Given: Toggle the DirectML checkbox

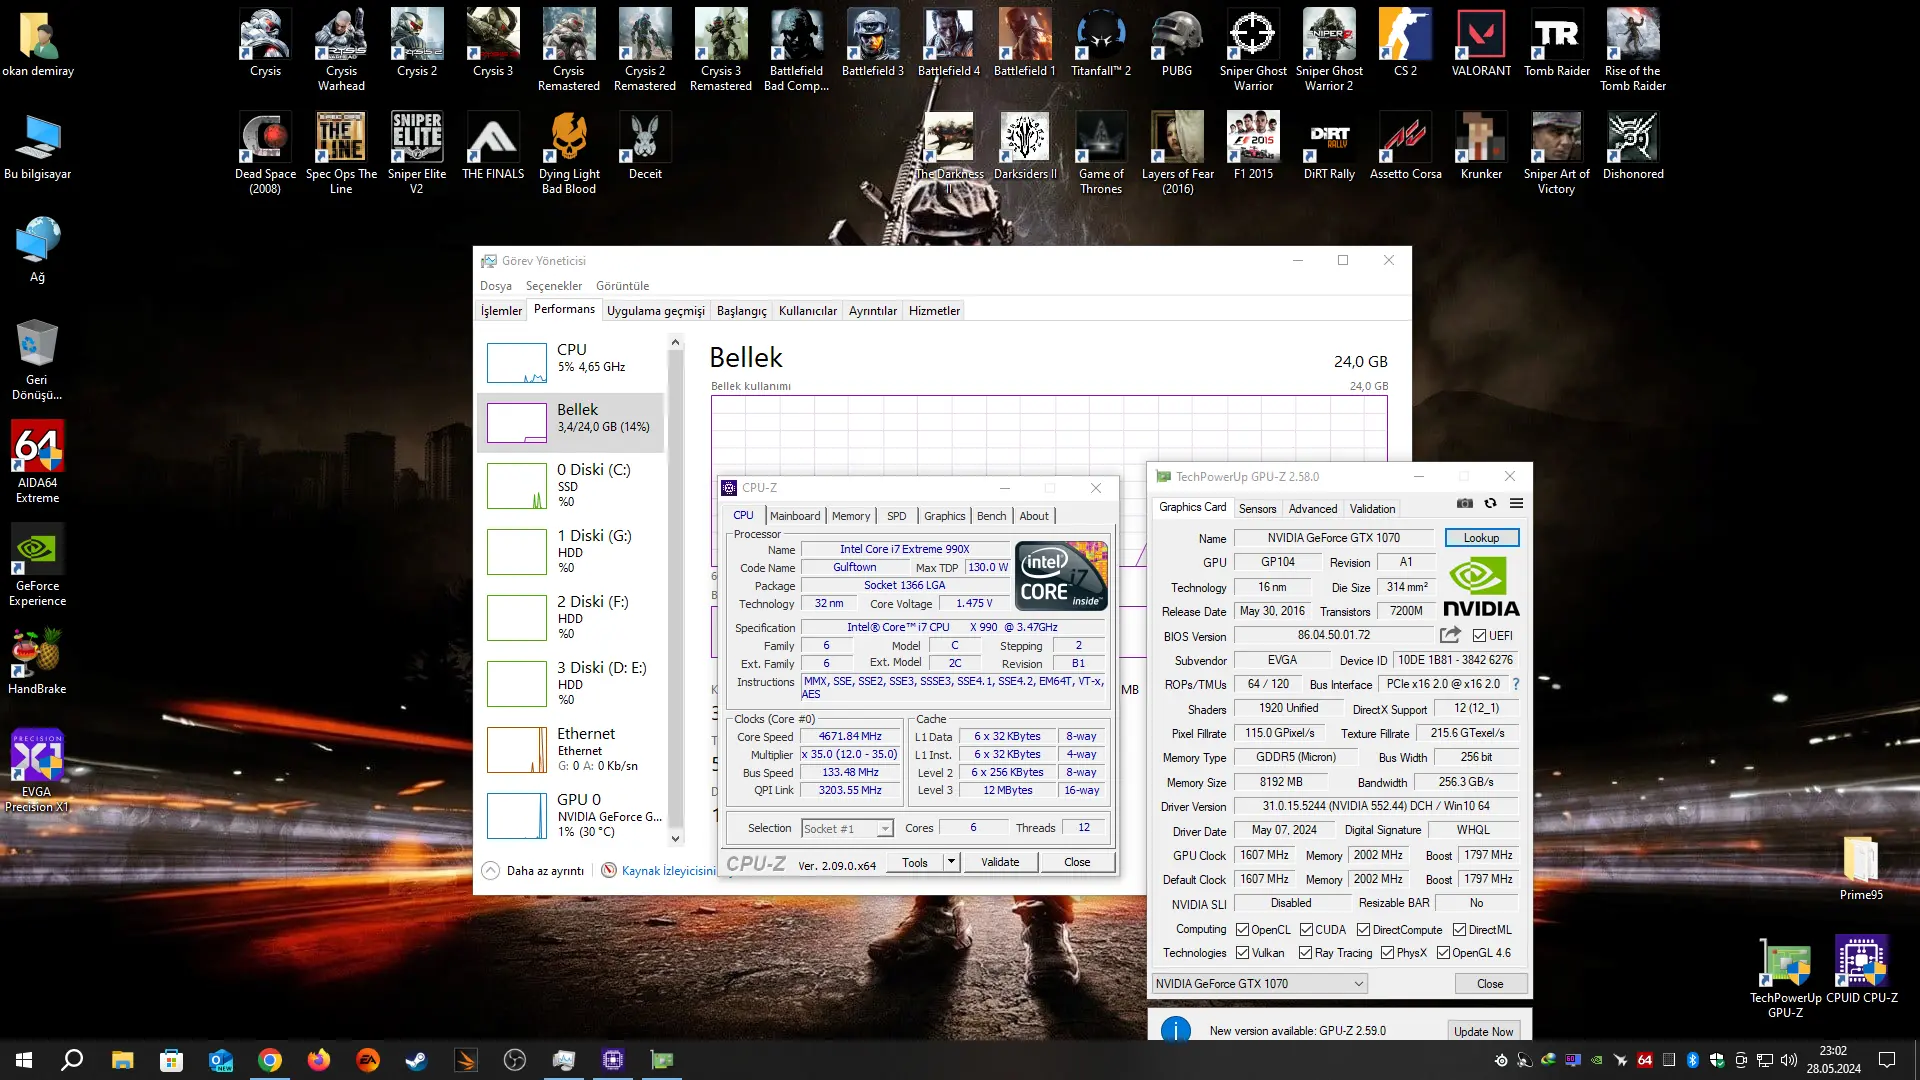Looking at the screenshot, I should [x=1459, y=930].
